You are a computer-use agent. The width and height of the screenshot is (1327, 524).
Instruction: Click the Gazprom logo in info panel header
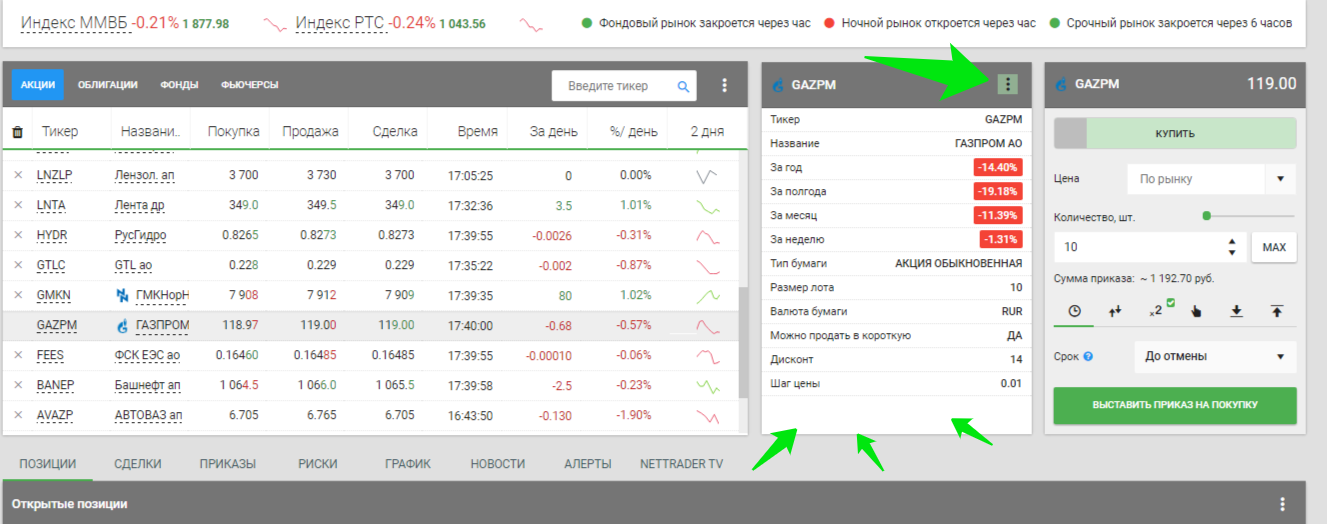point(779,85)
